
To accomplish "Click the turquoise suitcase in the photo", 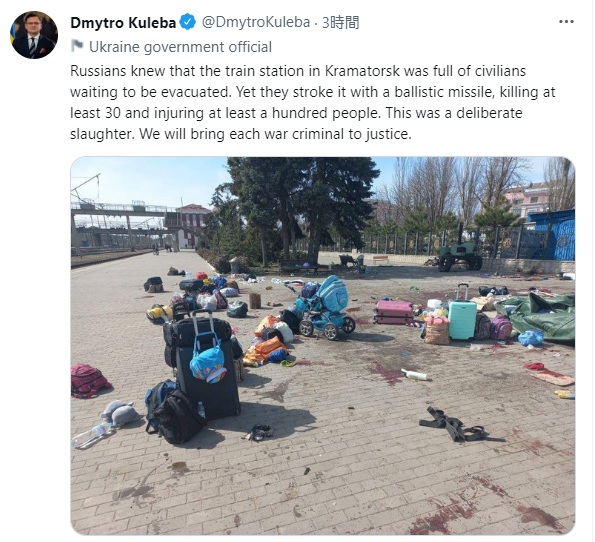I will point(462,312).
